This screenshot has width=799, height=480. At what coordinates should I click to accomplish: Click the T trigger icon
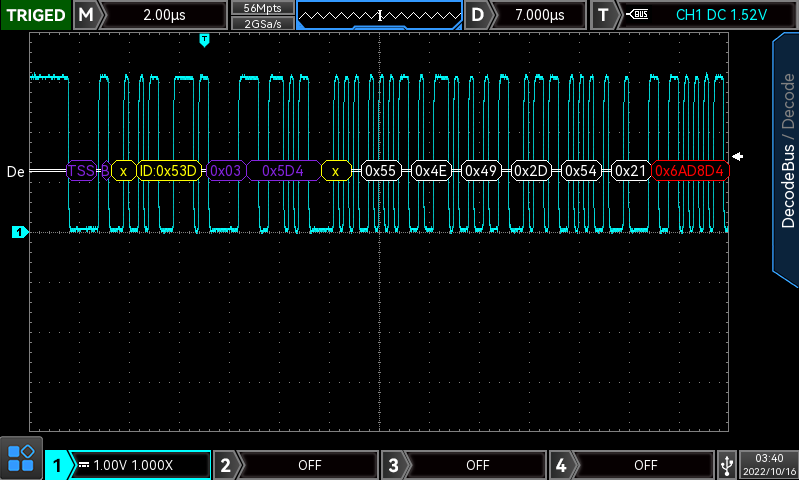point(603,15)
